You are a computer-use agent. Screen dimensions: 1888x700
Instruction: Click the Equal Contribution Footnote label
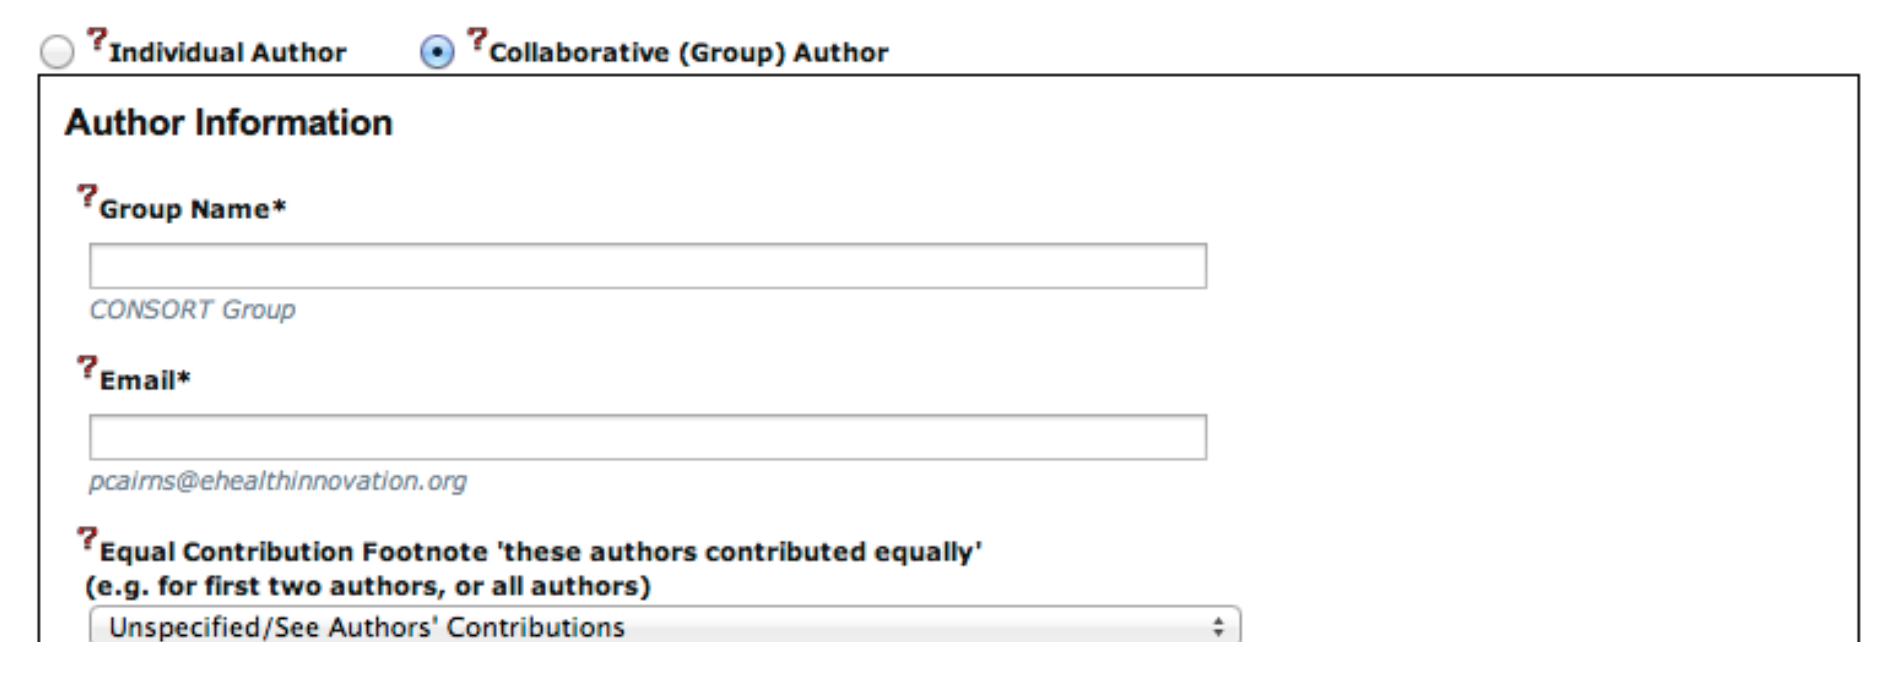point(540,552)
